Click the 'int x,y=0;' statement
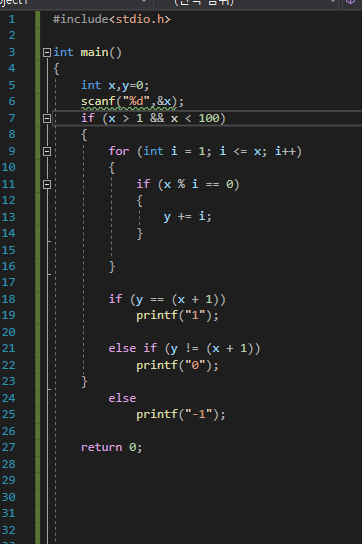Screen dimensions: 362x544 click(115, 85)
